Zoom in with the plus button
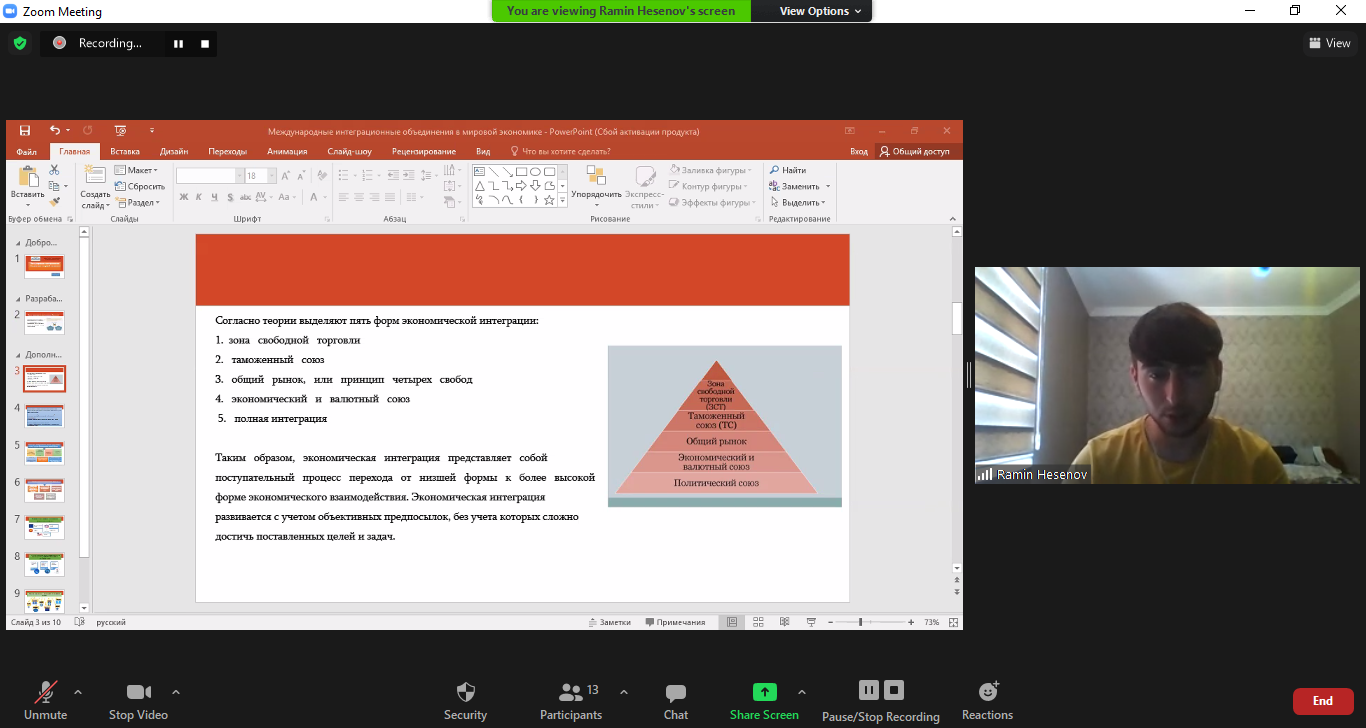 tap(911, 622)
